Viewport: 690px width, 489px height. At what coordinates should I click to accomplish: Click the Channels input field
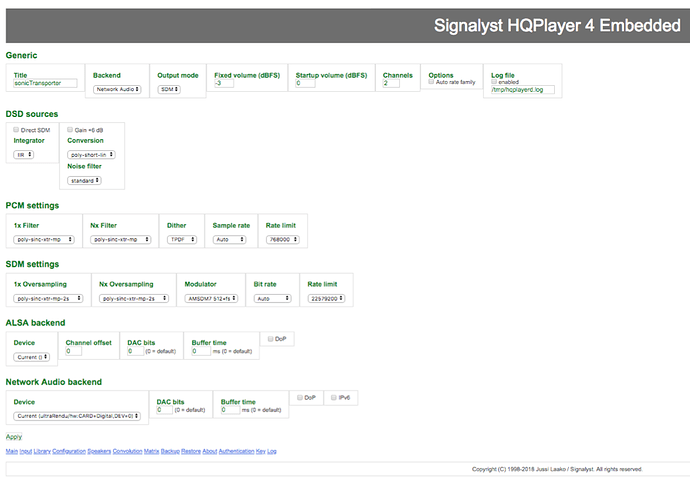[391, 83]
